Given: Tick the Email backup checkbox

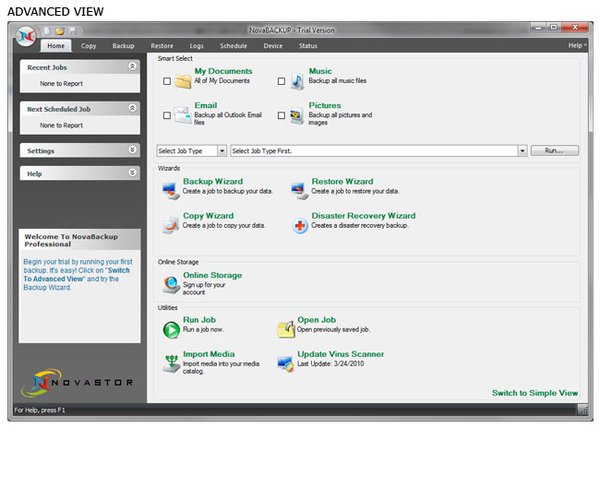Looking at the screenshot, I should (167, 115).
